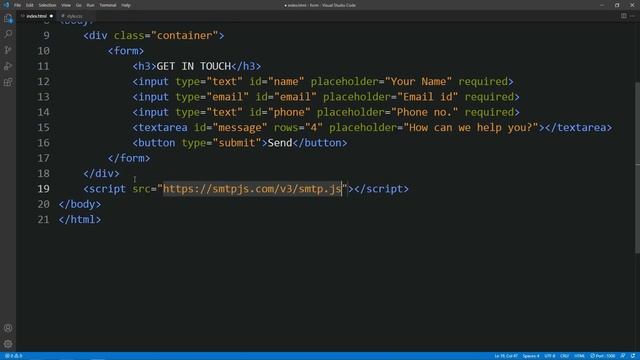Open the File menu

click(x=17, y=5)
